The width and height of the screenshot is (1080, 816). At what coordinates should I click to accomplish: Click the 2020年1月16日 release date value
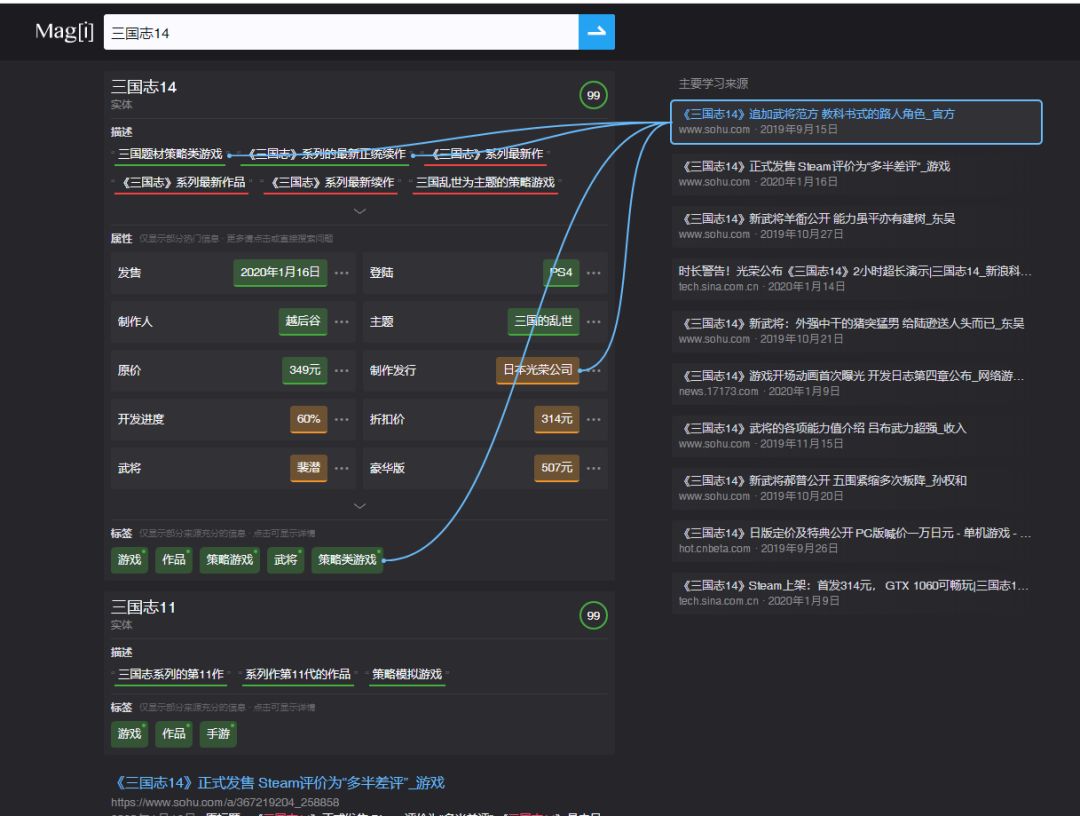point(280,273)
